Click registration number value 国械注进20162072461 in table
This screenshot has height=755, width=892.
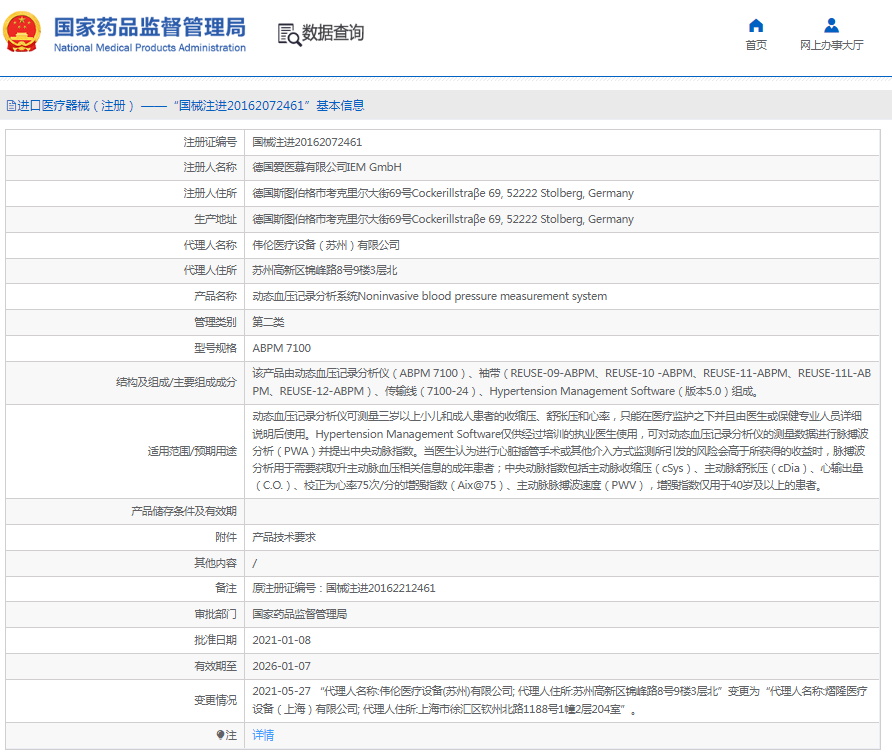pos(307,142)
